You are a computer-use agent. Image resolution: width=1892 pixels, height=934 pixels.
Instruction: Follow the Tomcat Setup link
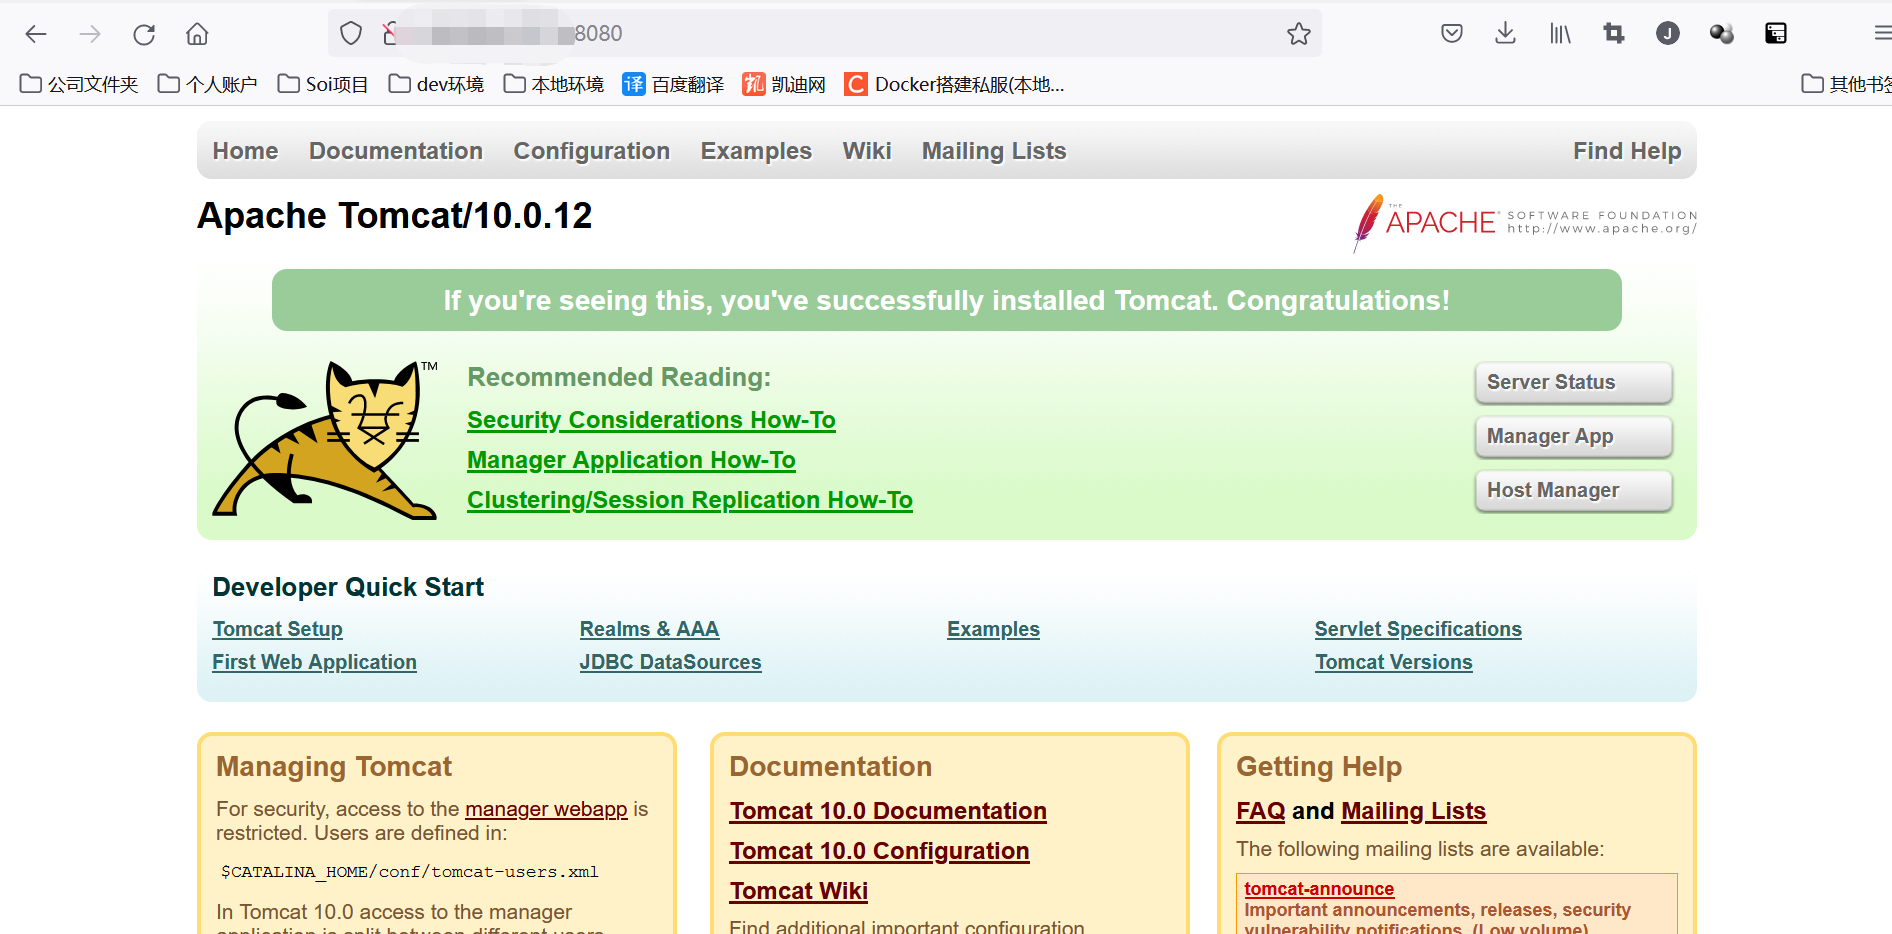click(x=278, y=629)
